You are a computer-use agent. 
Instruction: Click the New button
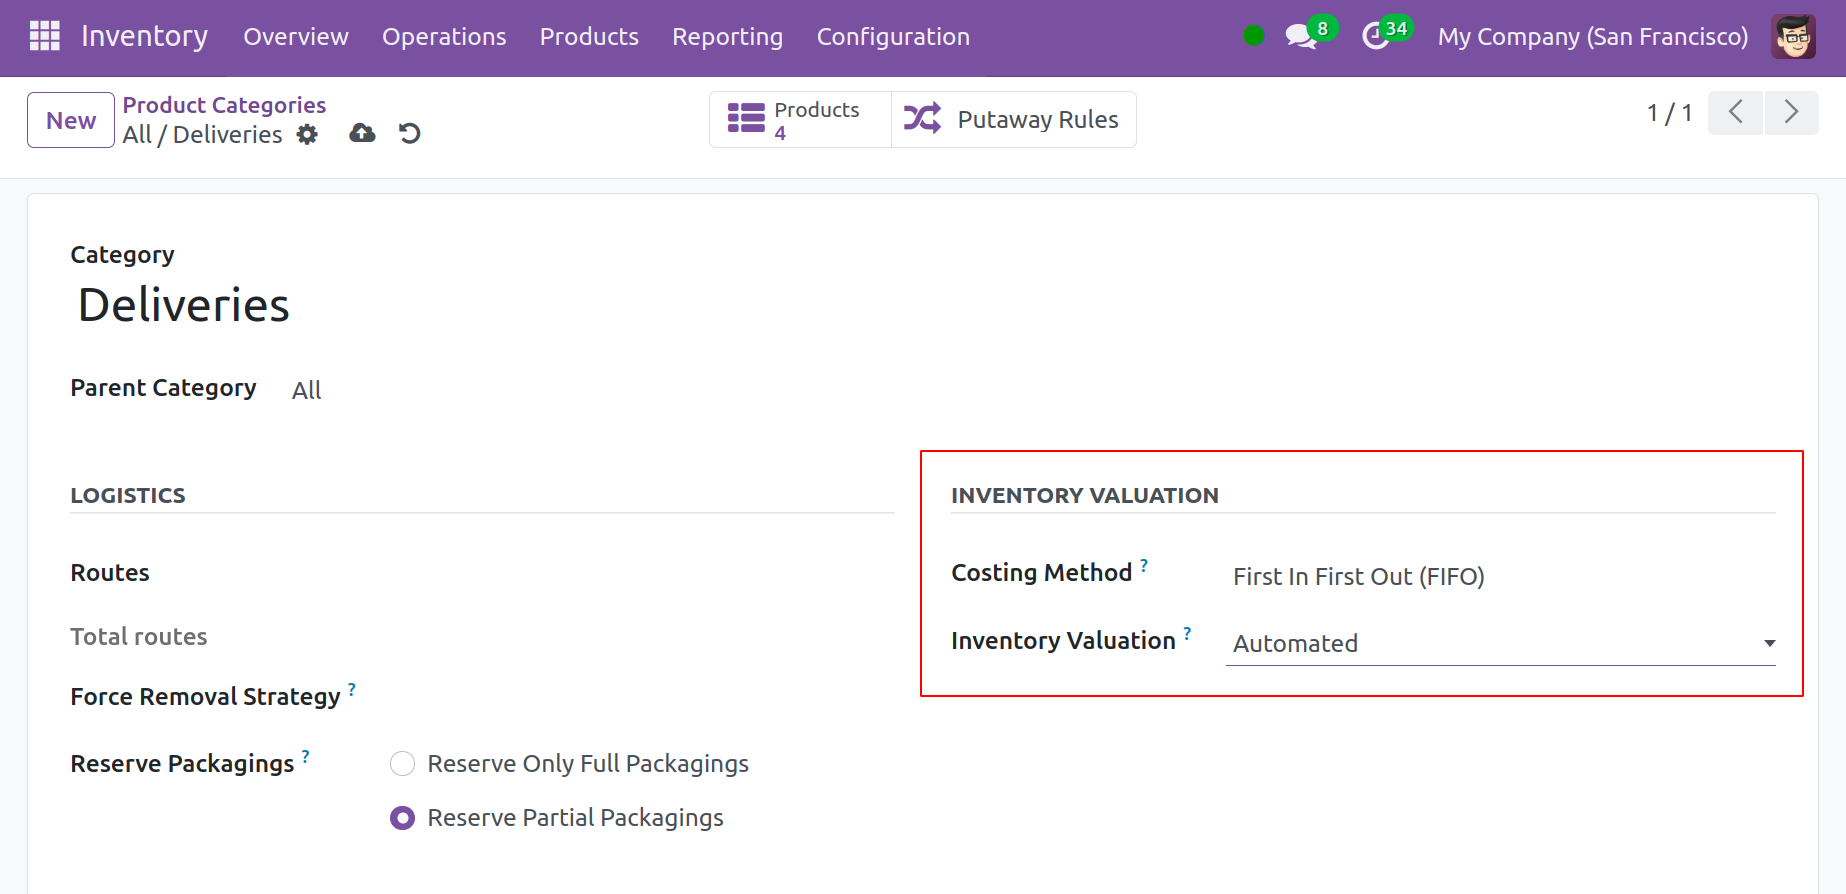[71, 120]
